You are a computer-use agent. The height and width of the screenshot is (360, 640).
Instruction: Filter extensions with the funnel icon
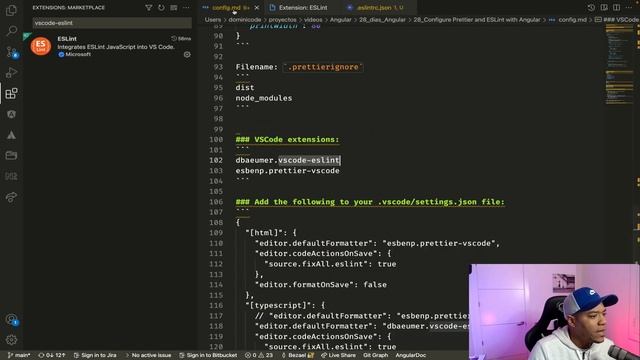tap(149, 8)
